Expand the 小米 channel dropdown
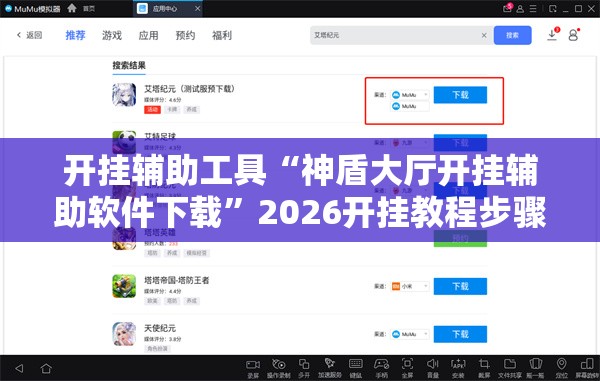Screen dimensions: 600x381 pos(410,286)
